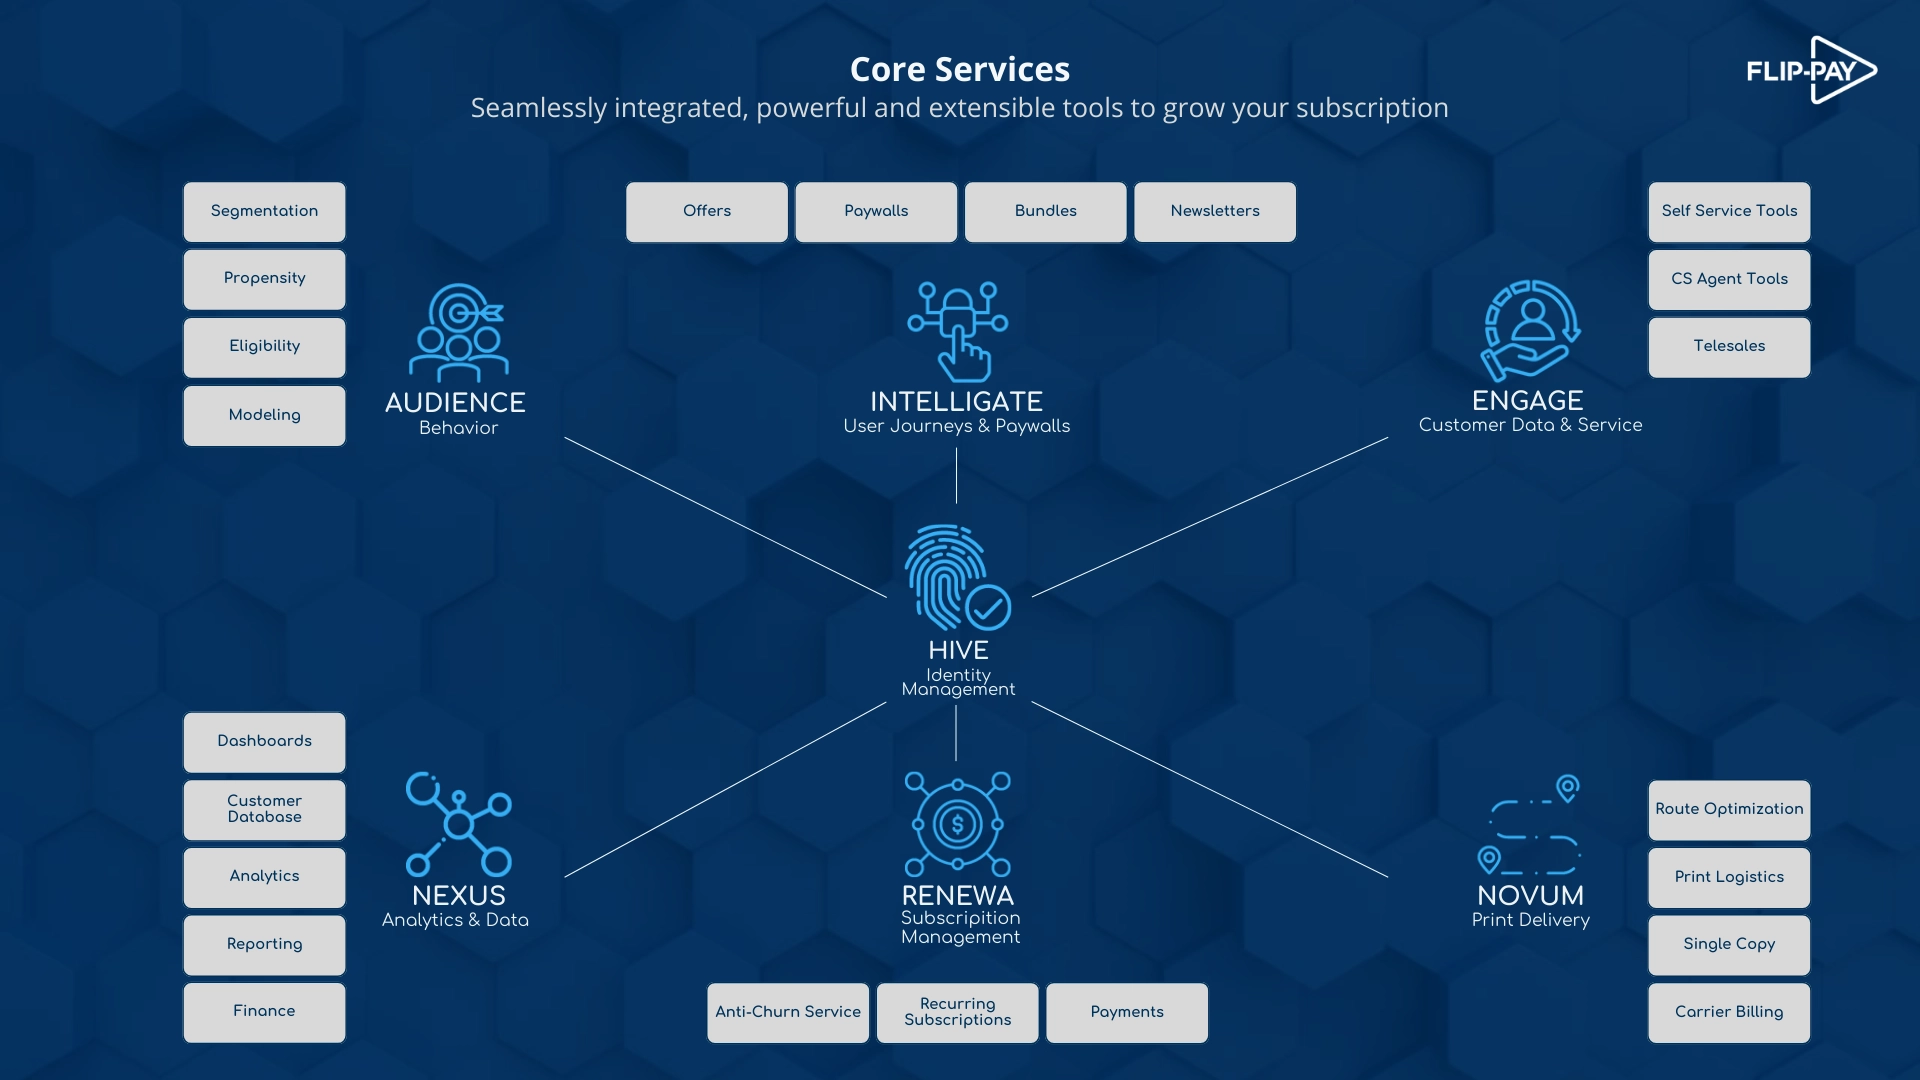
Task: Toggle the Anti-Churn Service option
Action: click(789, 1013)
